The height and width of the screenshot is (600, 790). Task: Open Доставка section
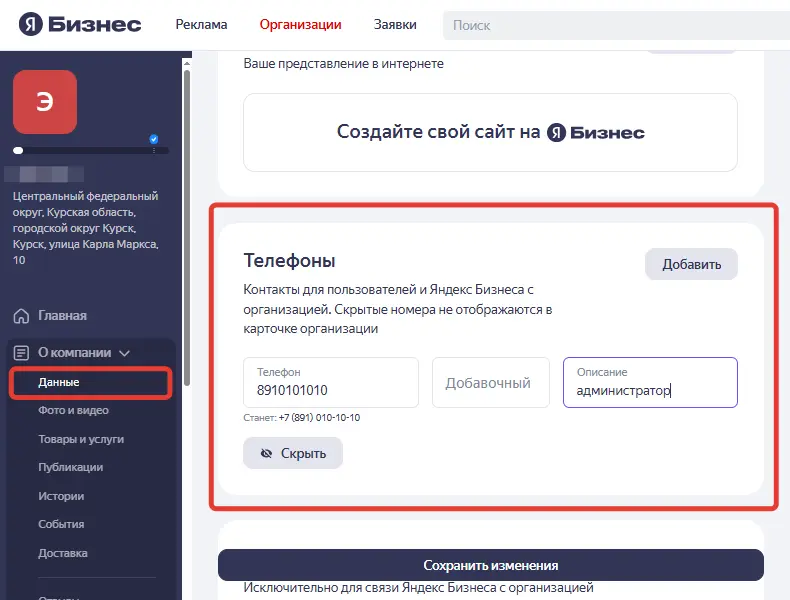(x=63, y=553)
